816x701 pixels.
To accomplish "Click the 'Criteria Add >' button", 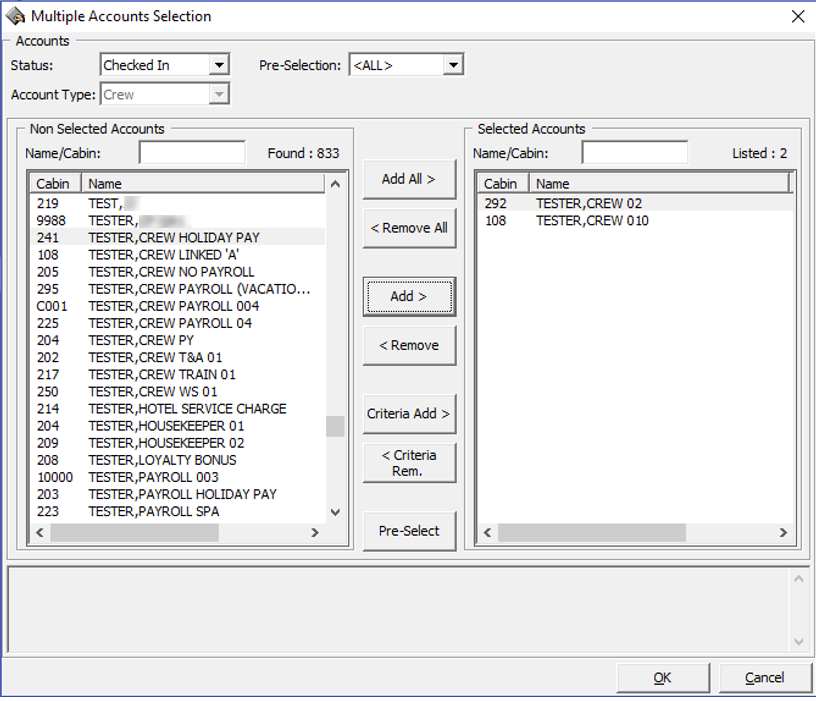I will pos(409,413).
